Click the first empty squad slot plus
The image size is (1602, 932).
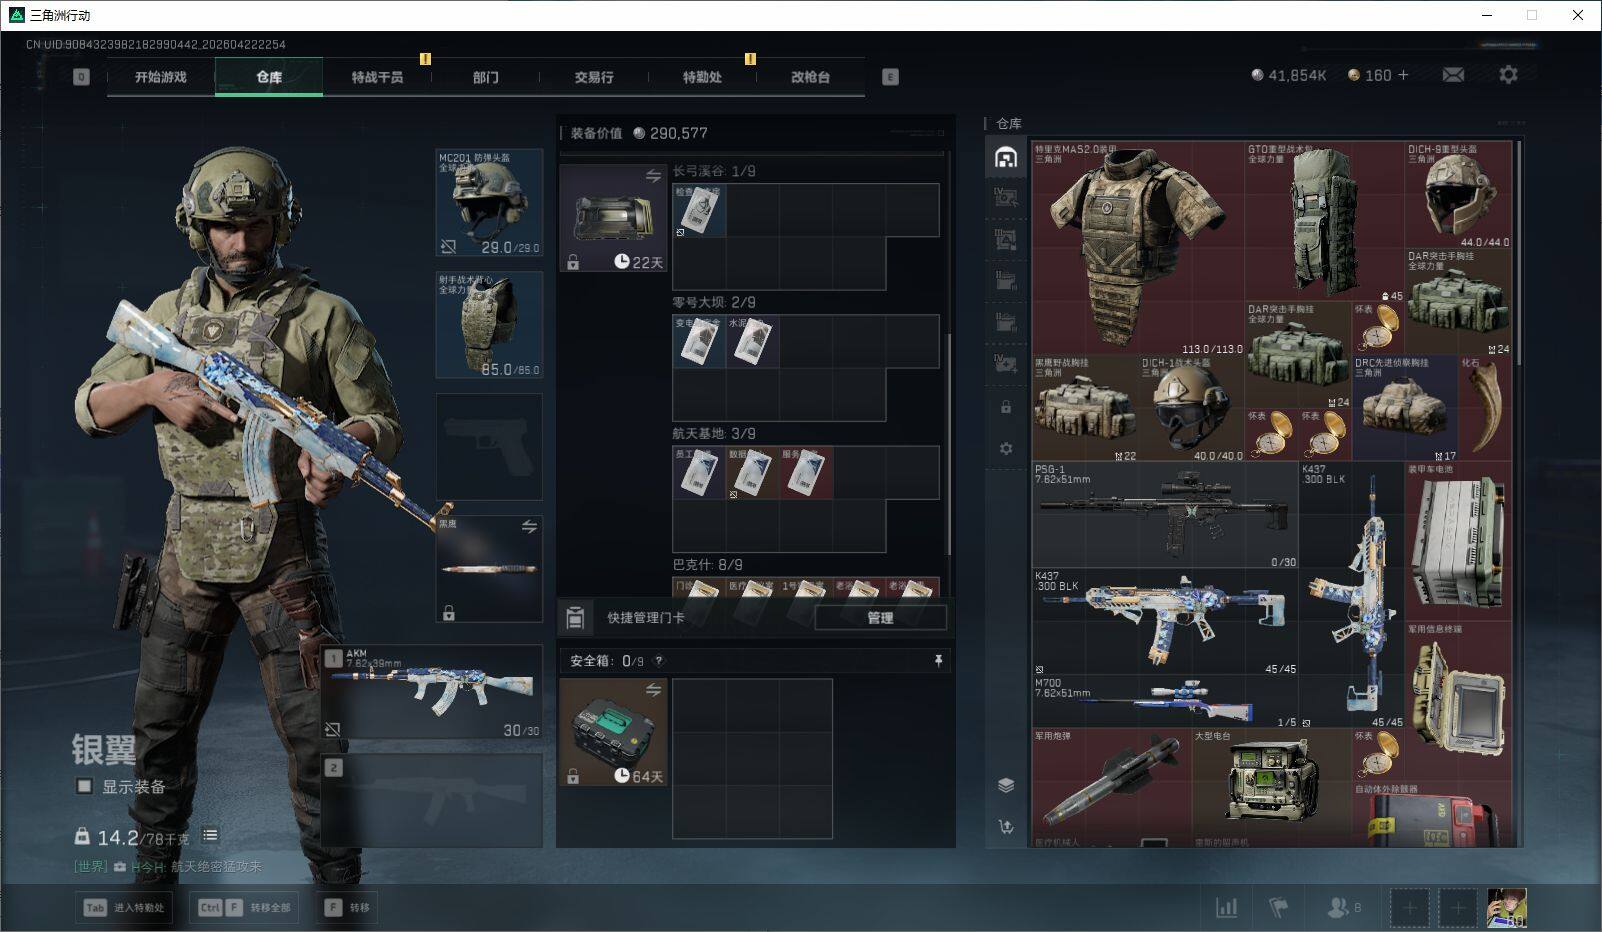tap(1410, 908)
